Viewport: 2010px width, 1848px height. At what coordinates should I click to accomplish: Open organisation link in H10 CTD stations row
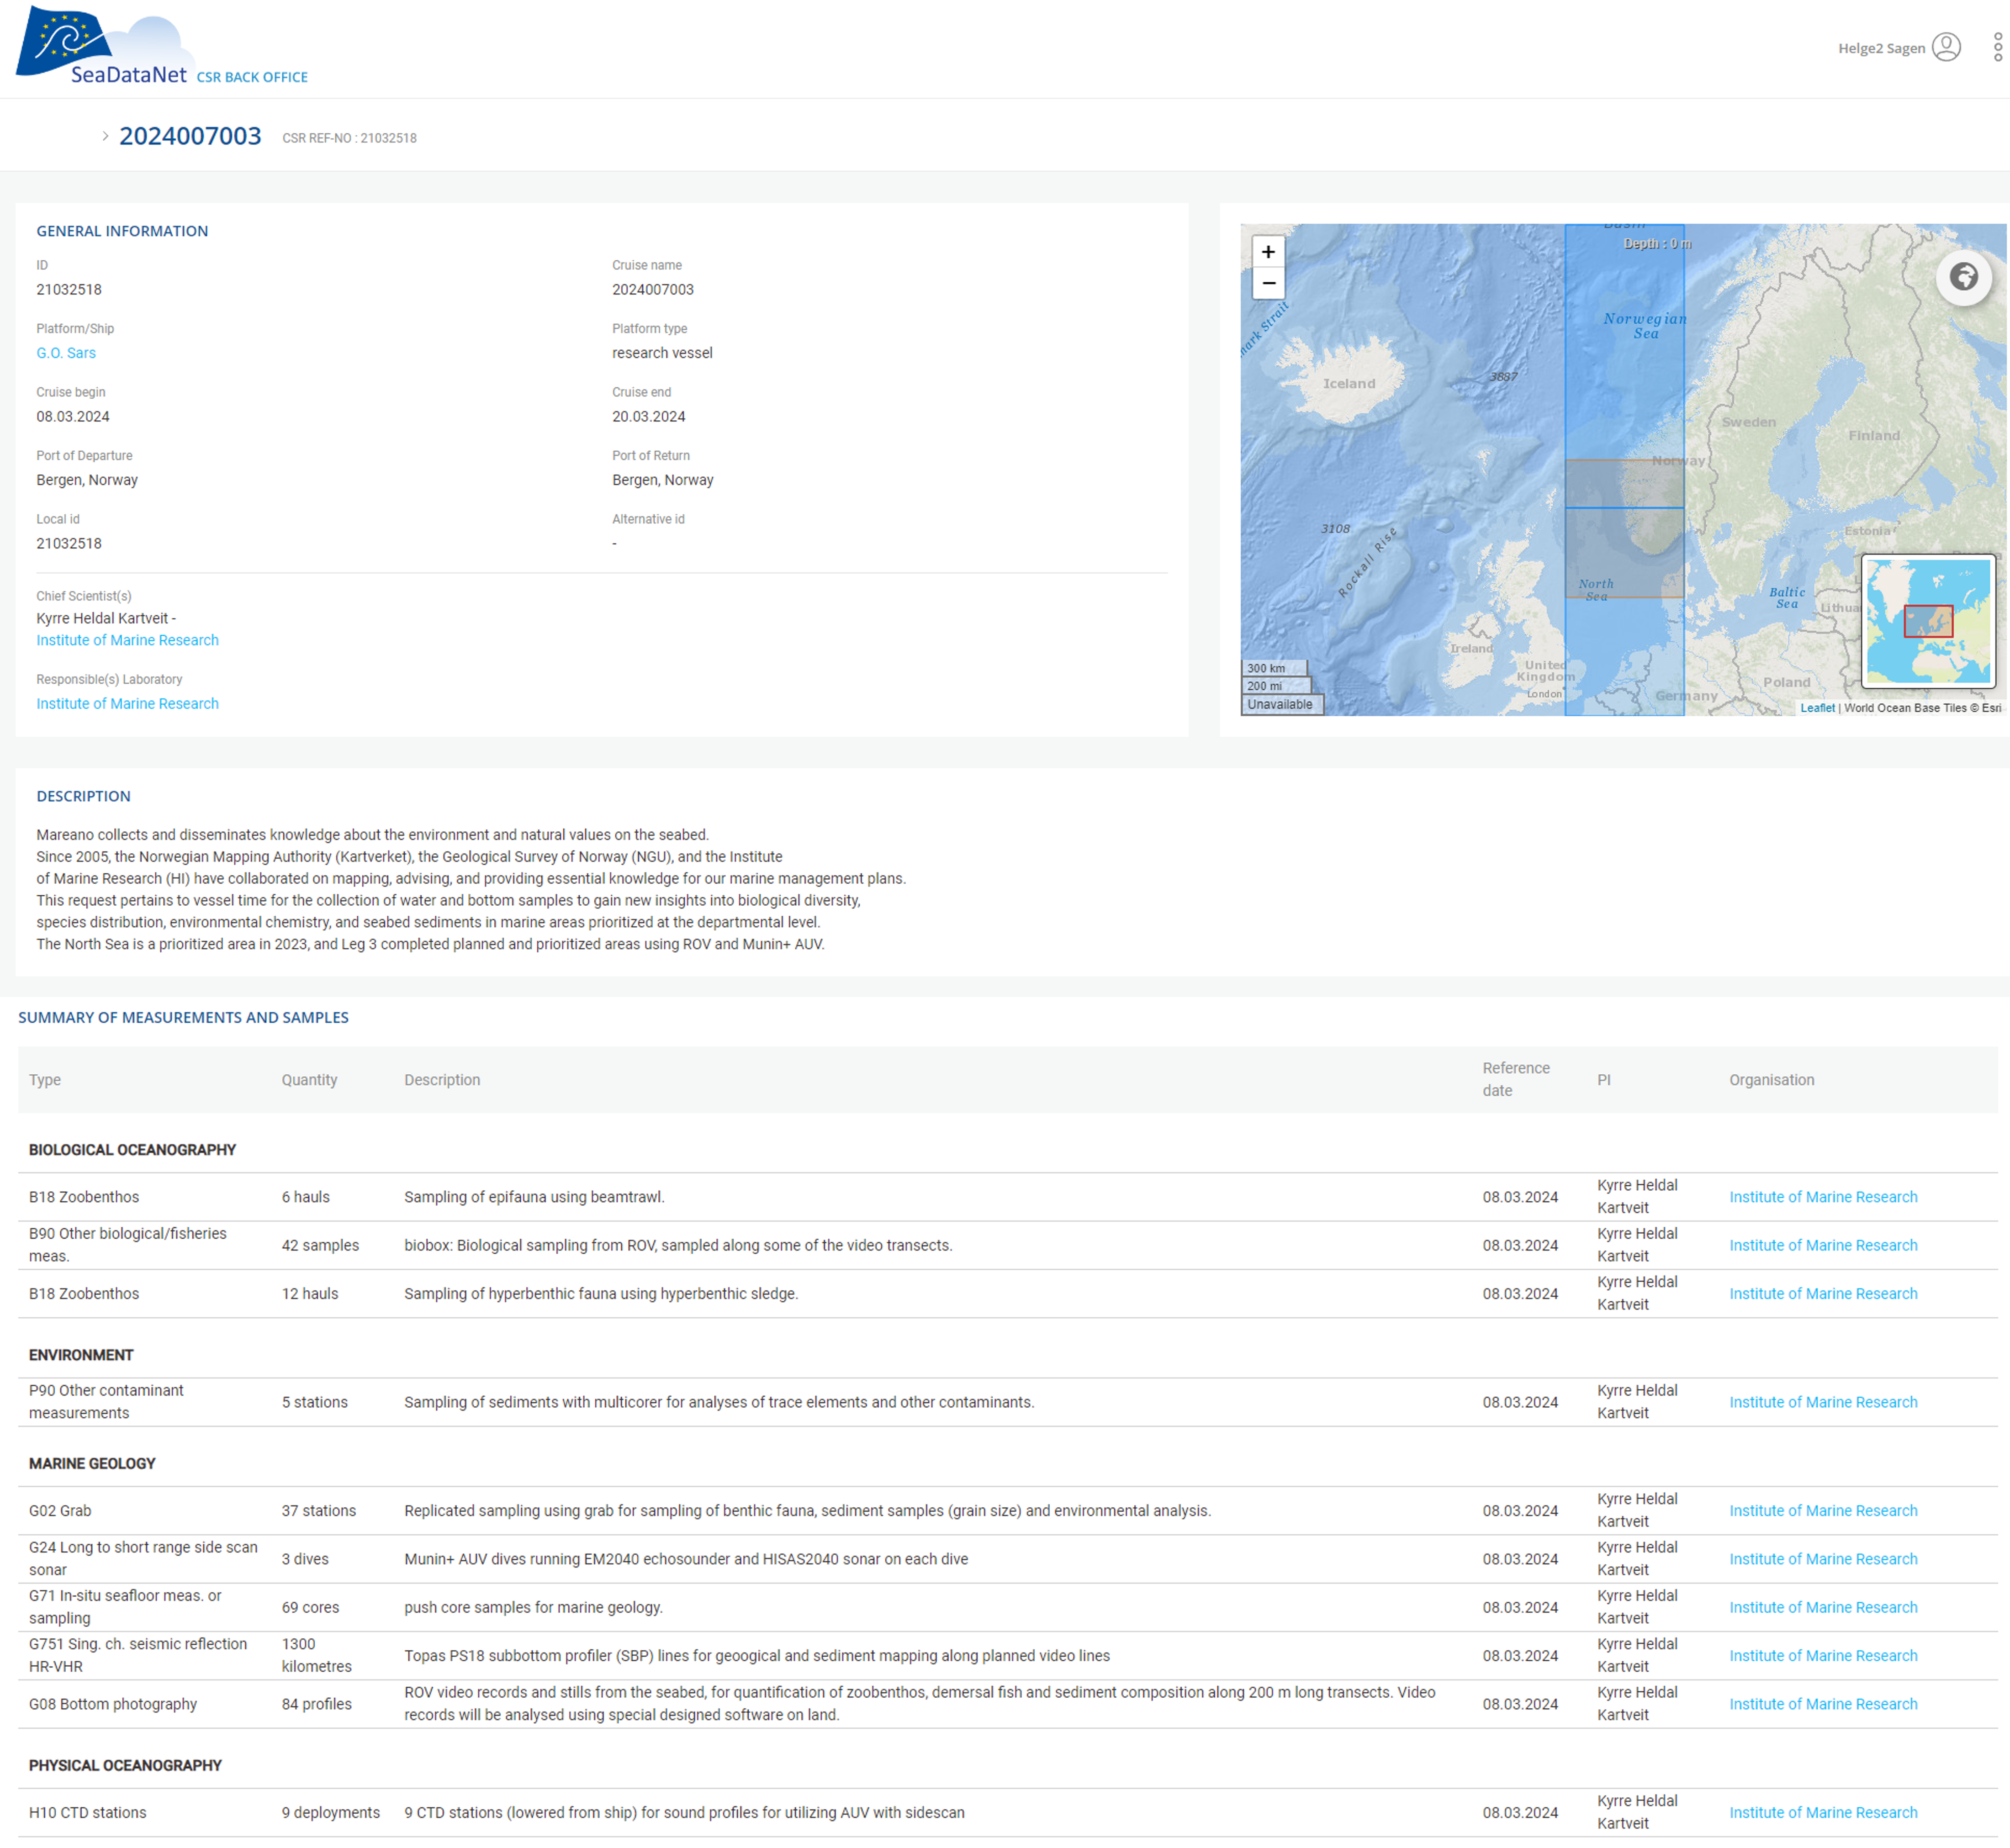click(1822, 1812)
